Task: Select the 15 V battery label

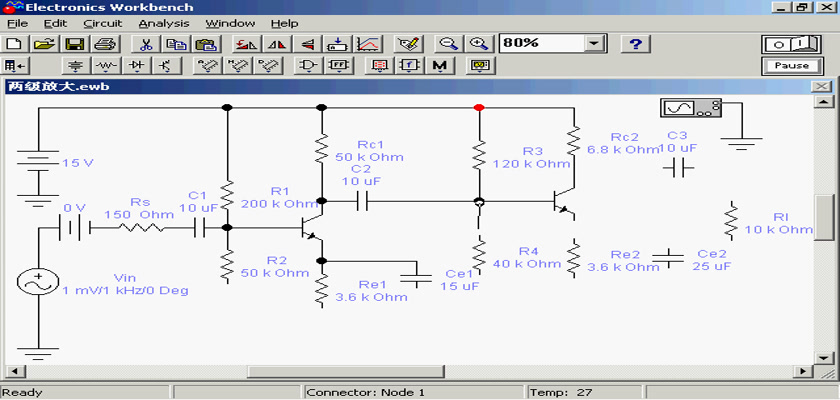Action: pyautogui.click(x=78, y=163)
